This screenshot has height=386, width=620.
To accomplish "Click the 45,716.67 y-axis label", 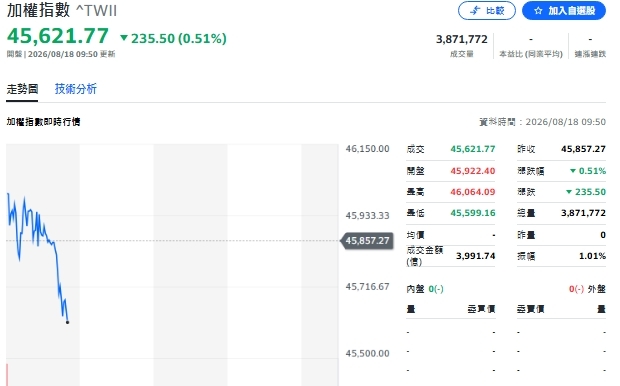I will [367, 286].
